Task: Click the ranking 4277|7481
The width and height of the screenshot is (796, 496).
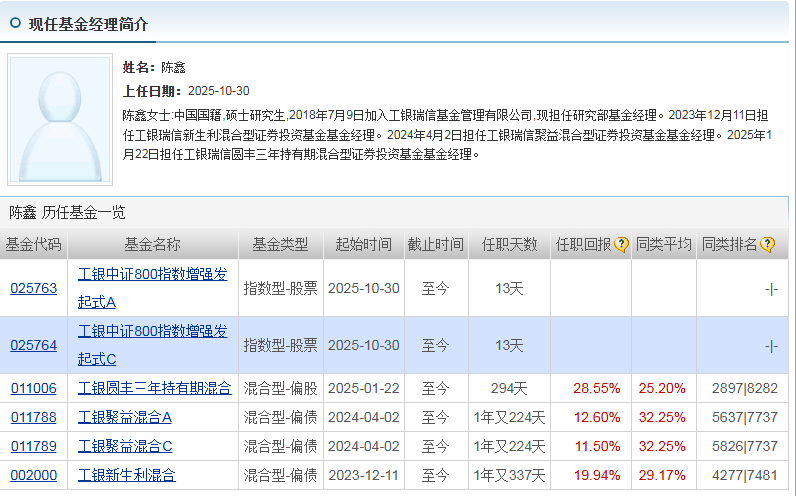Action: (745, 475)
